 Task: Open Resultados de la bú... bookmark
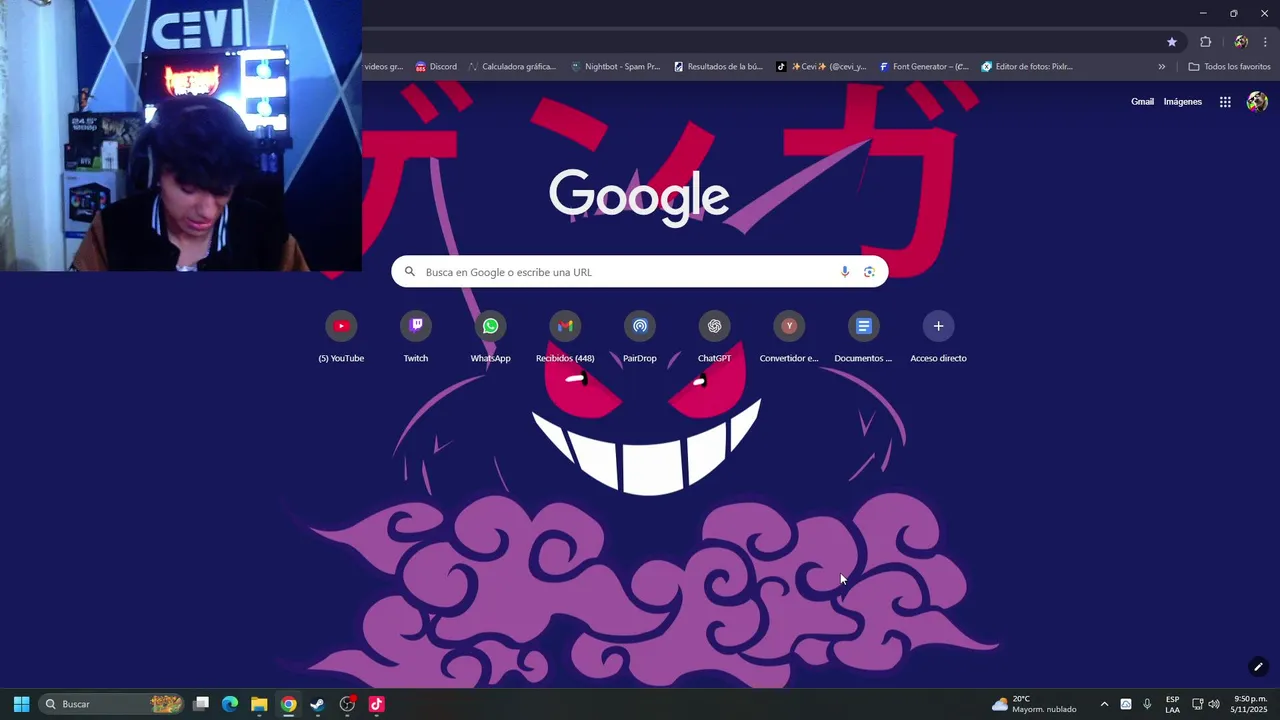pyautogui.click(x=718, y=67)
